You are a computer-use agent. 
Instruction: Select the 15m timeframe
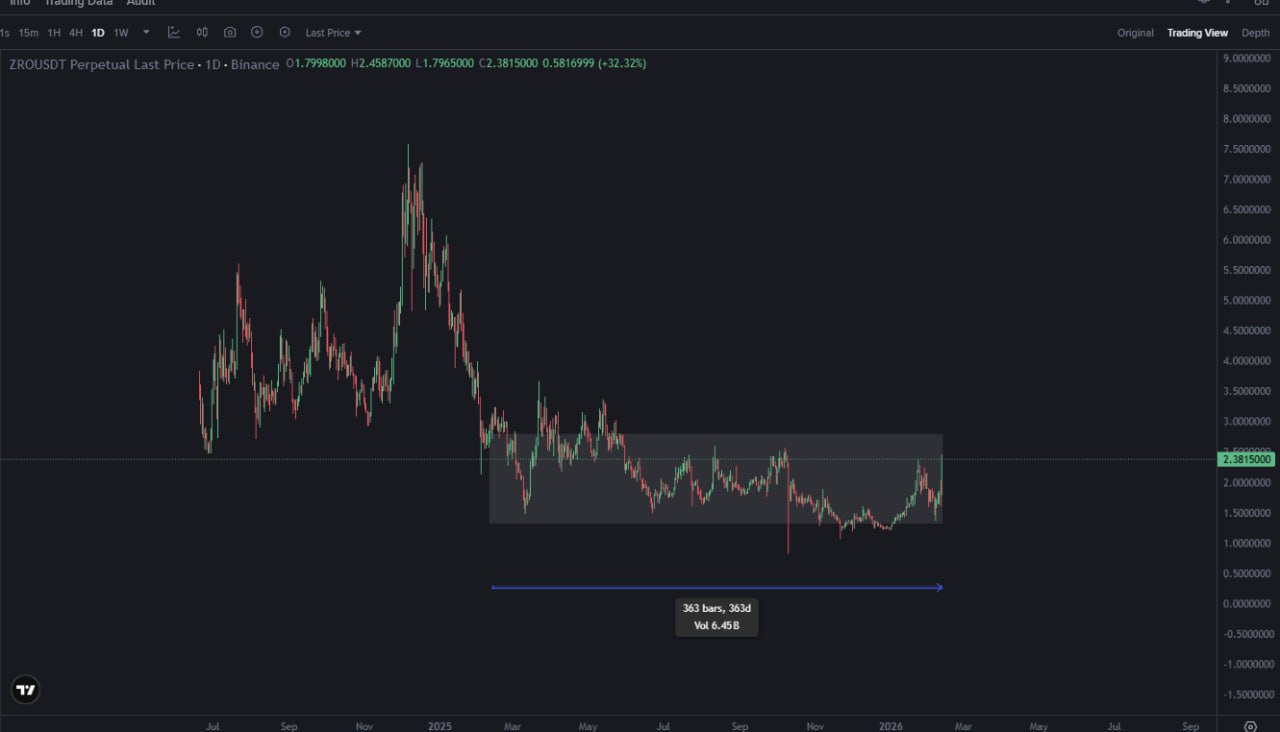[27, 32]
